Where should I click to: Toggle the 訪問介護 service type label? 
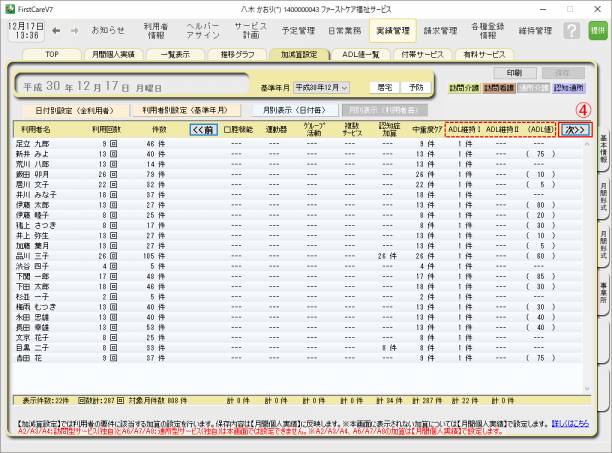[463, 88]
